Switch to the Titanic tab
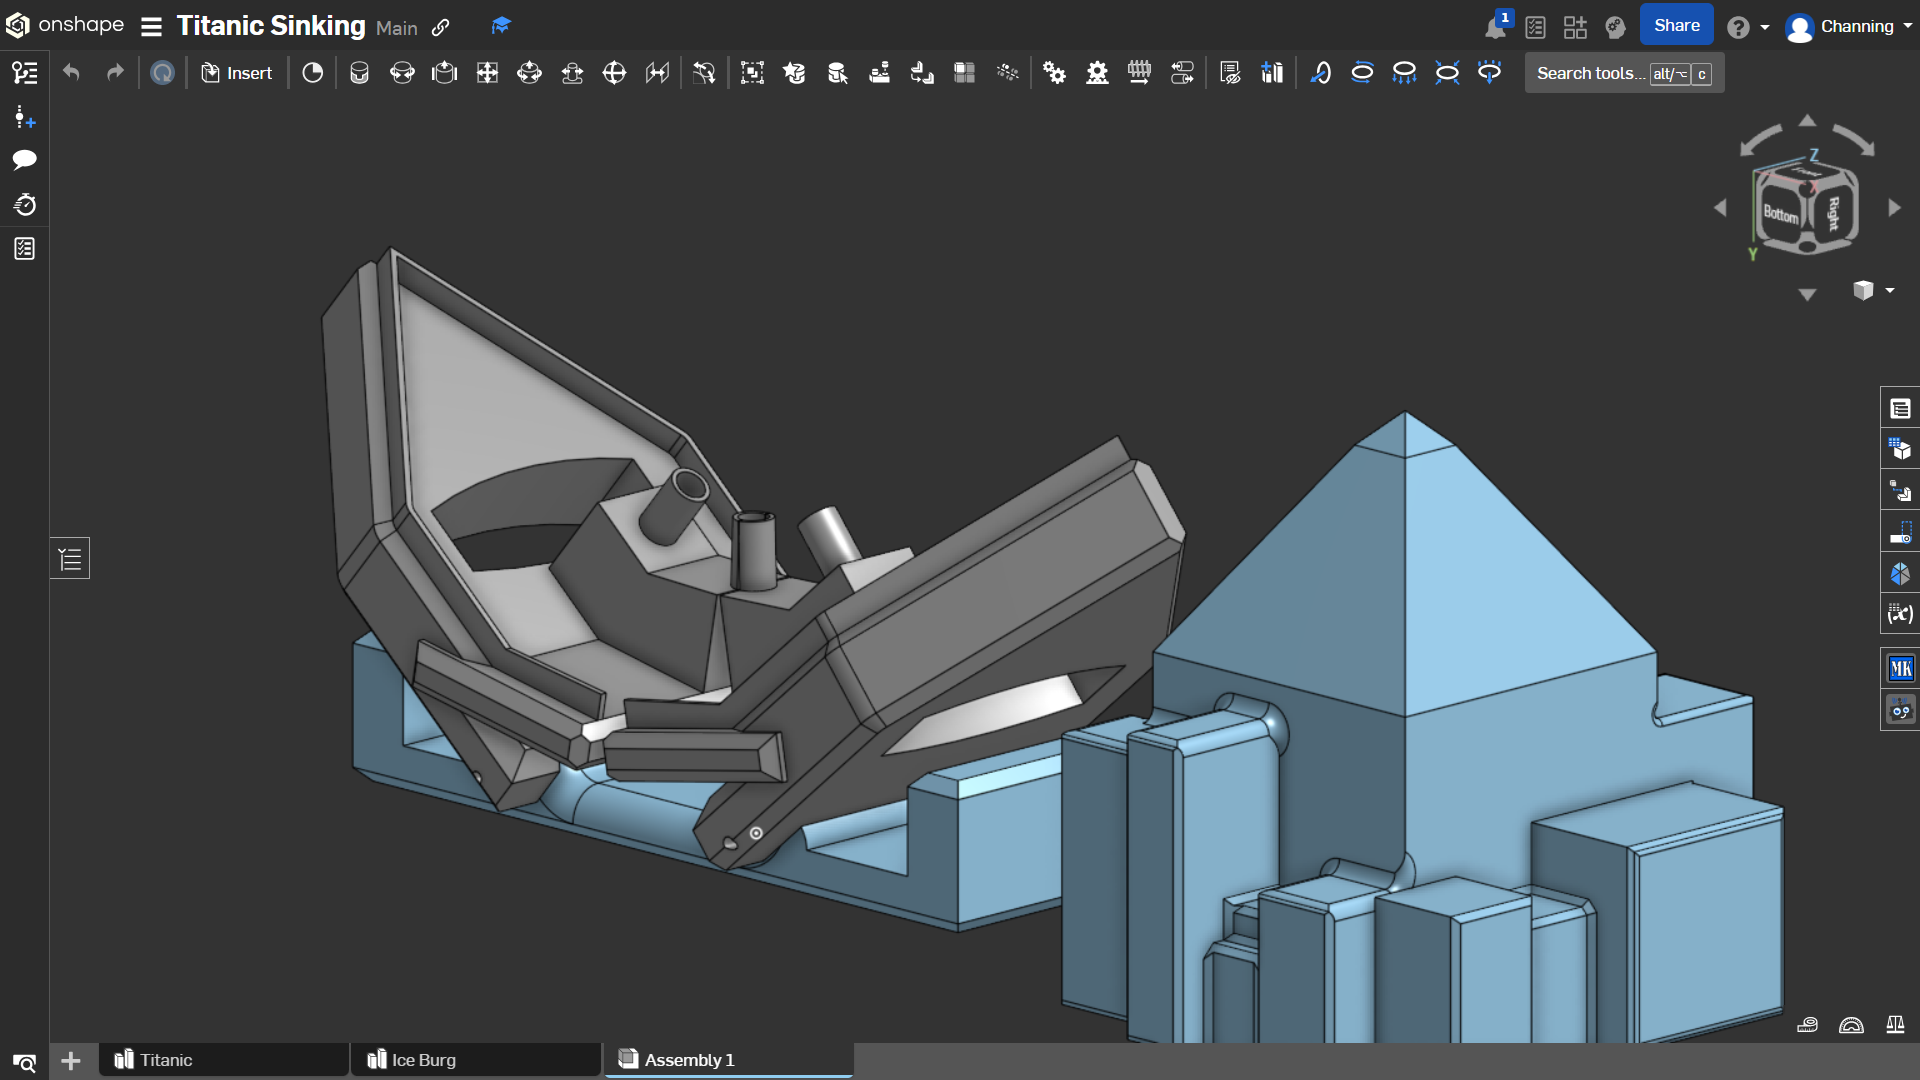This screenshot has height=1080, width=1920. pyautogui.click(x=224, y=1060)
